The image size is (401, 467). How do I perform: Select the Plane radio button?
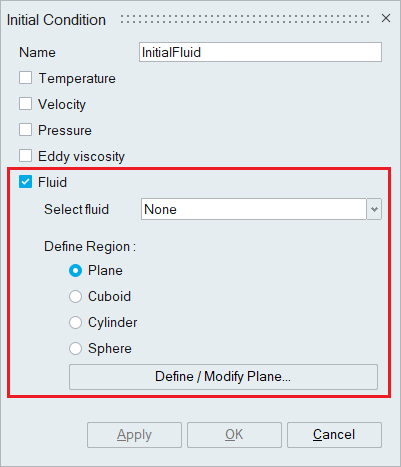[75, 270]
